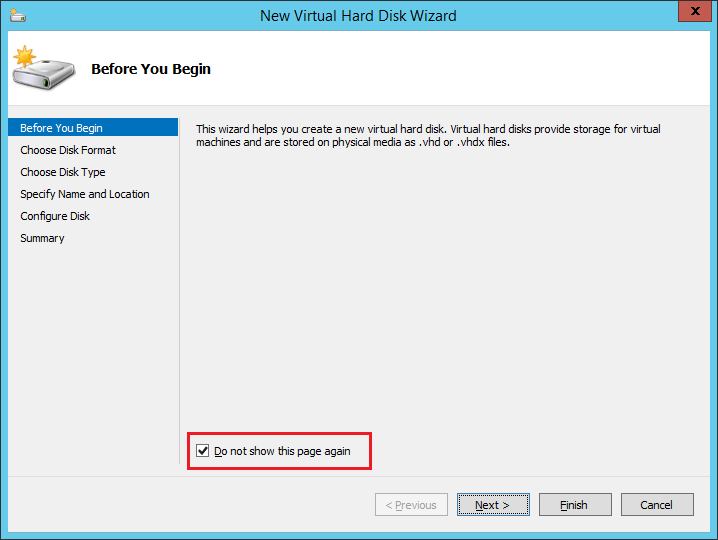Cancel the wizard

(x=657, y=505)
